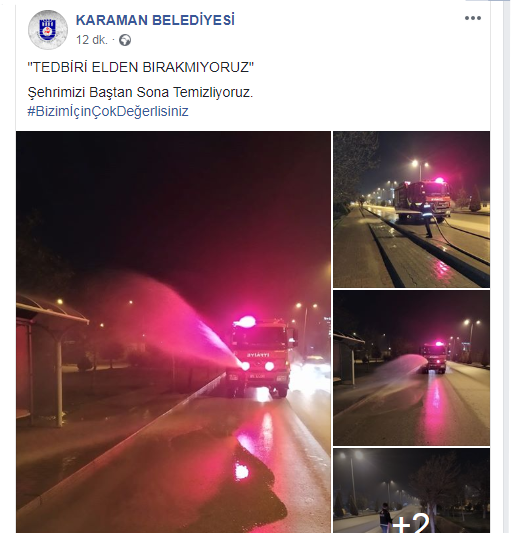511x533 pixels.
Task: Open the KARAMAN BELEDİYESİ page name link
Action: tap(155, 20)
